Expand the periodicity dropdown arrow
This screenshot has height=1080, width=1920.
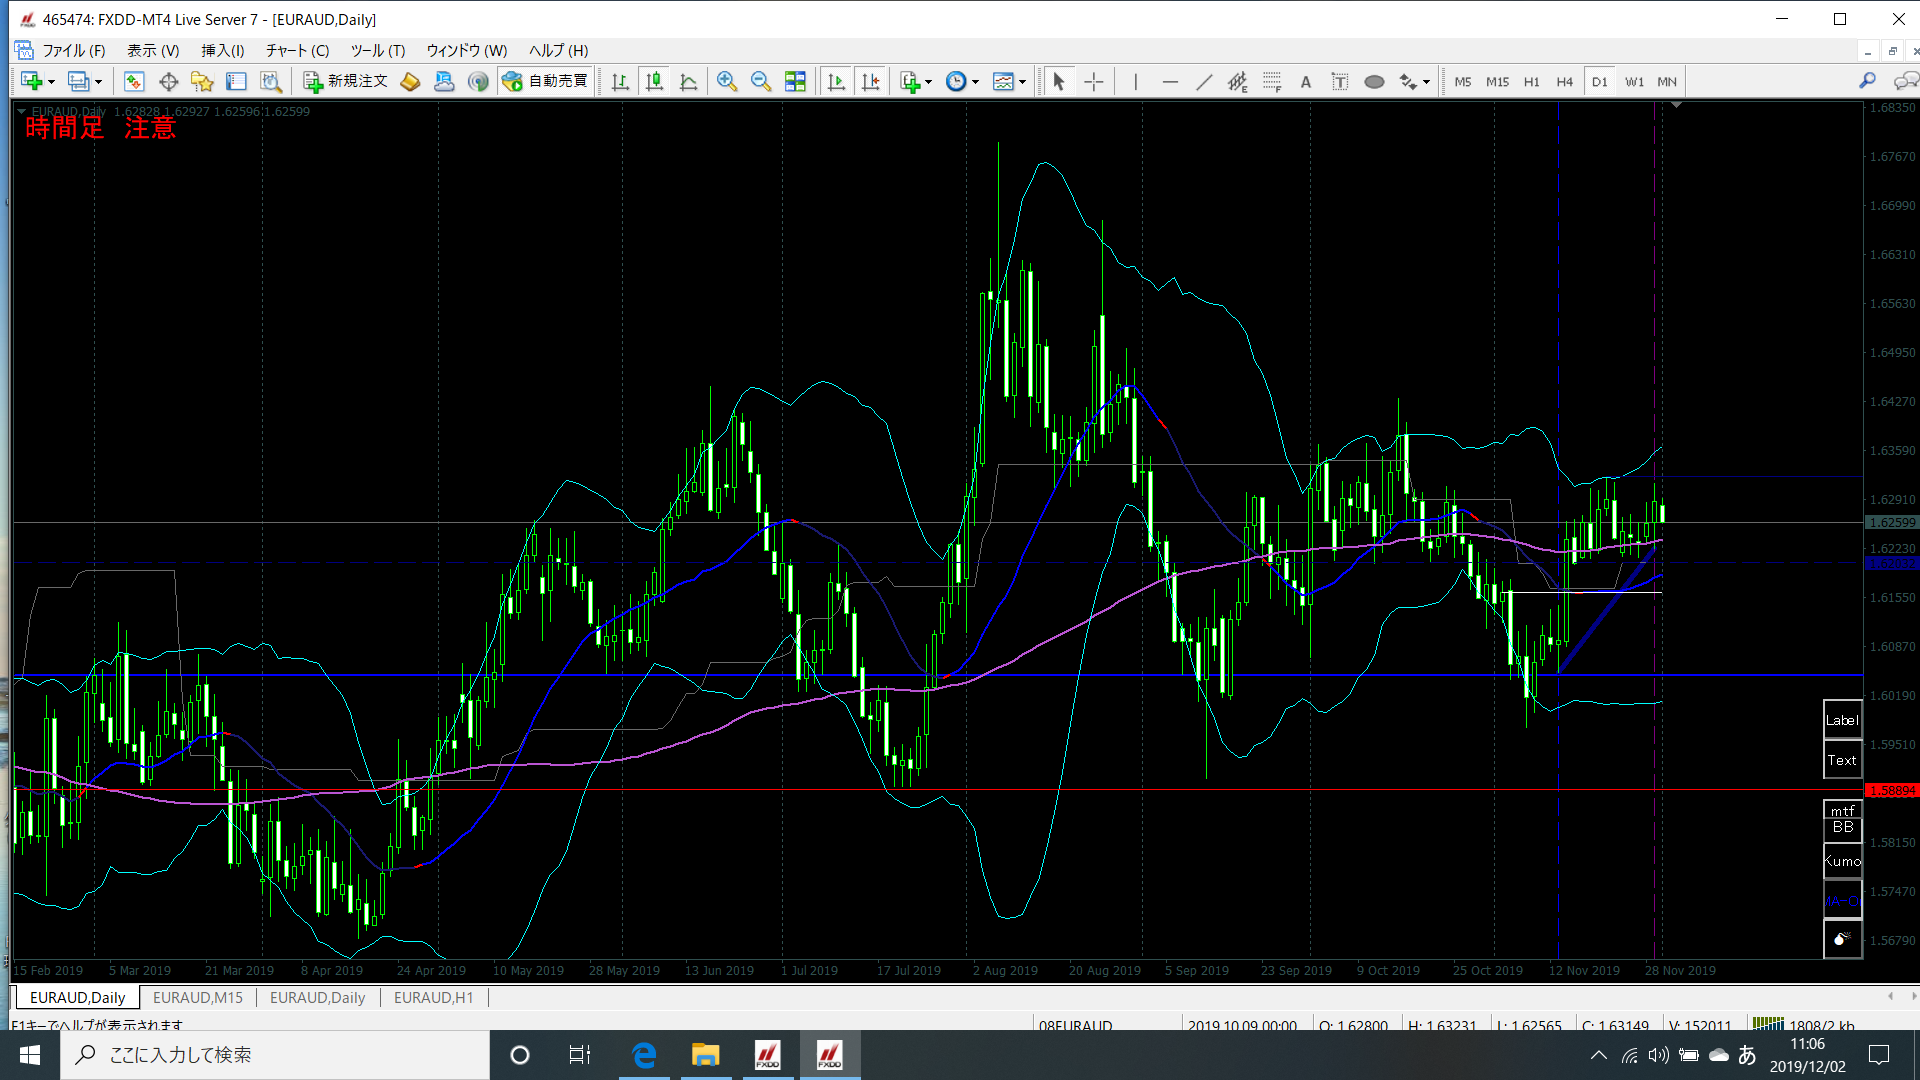pyautogui.click(x=976, y=82)
